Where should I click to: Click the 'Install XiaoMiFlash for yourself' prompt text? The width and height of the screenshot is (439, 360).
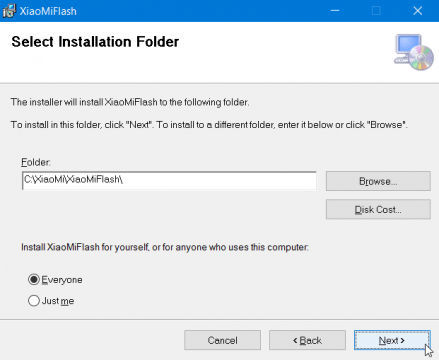[x=165, y=247]
